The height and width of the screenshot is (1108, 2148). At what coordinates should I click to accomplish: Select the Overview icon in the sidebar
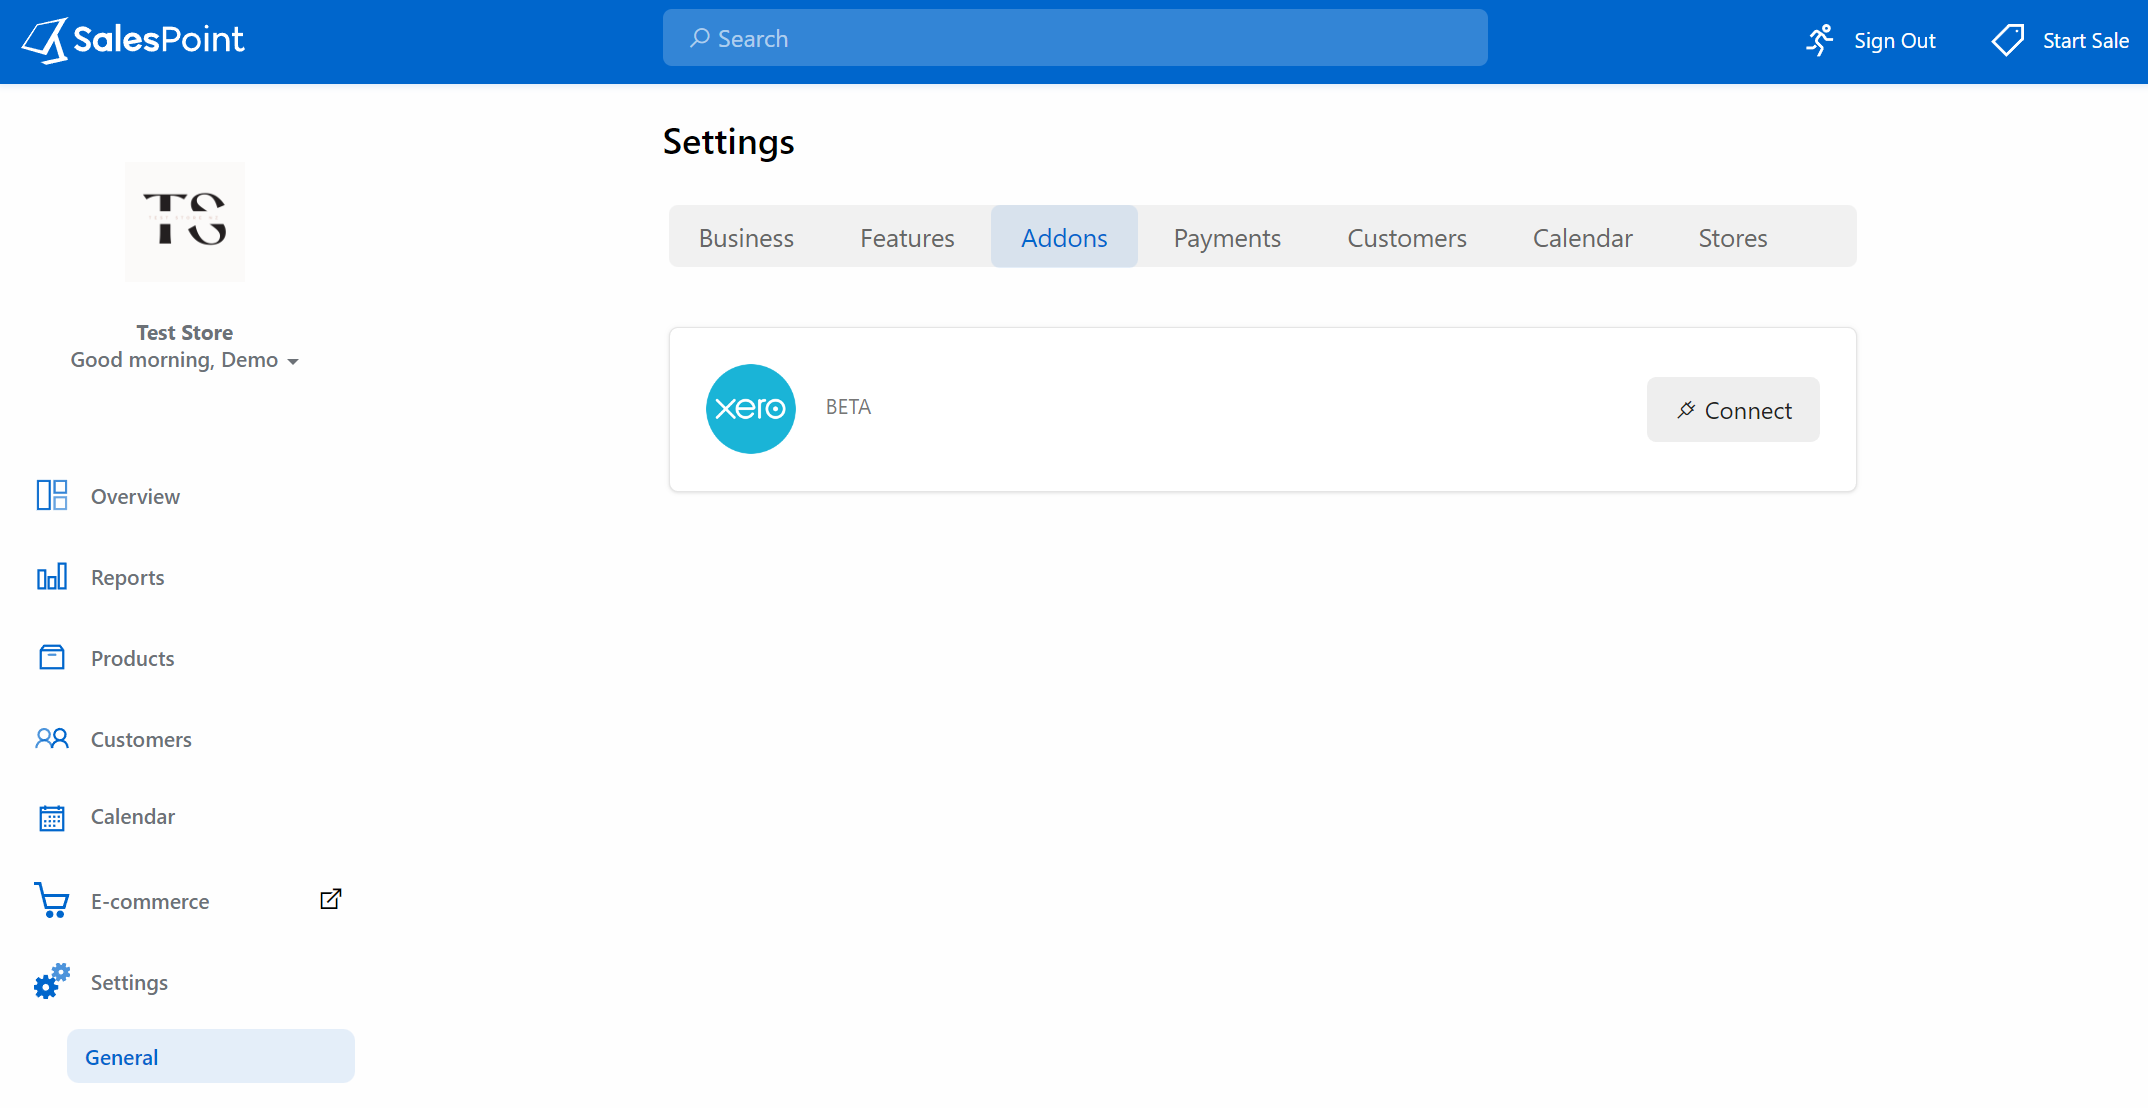(51, 495)
